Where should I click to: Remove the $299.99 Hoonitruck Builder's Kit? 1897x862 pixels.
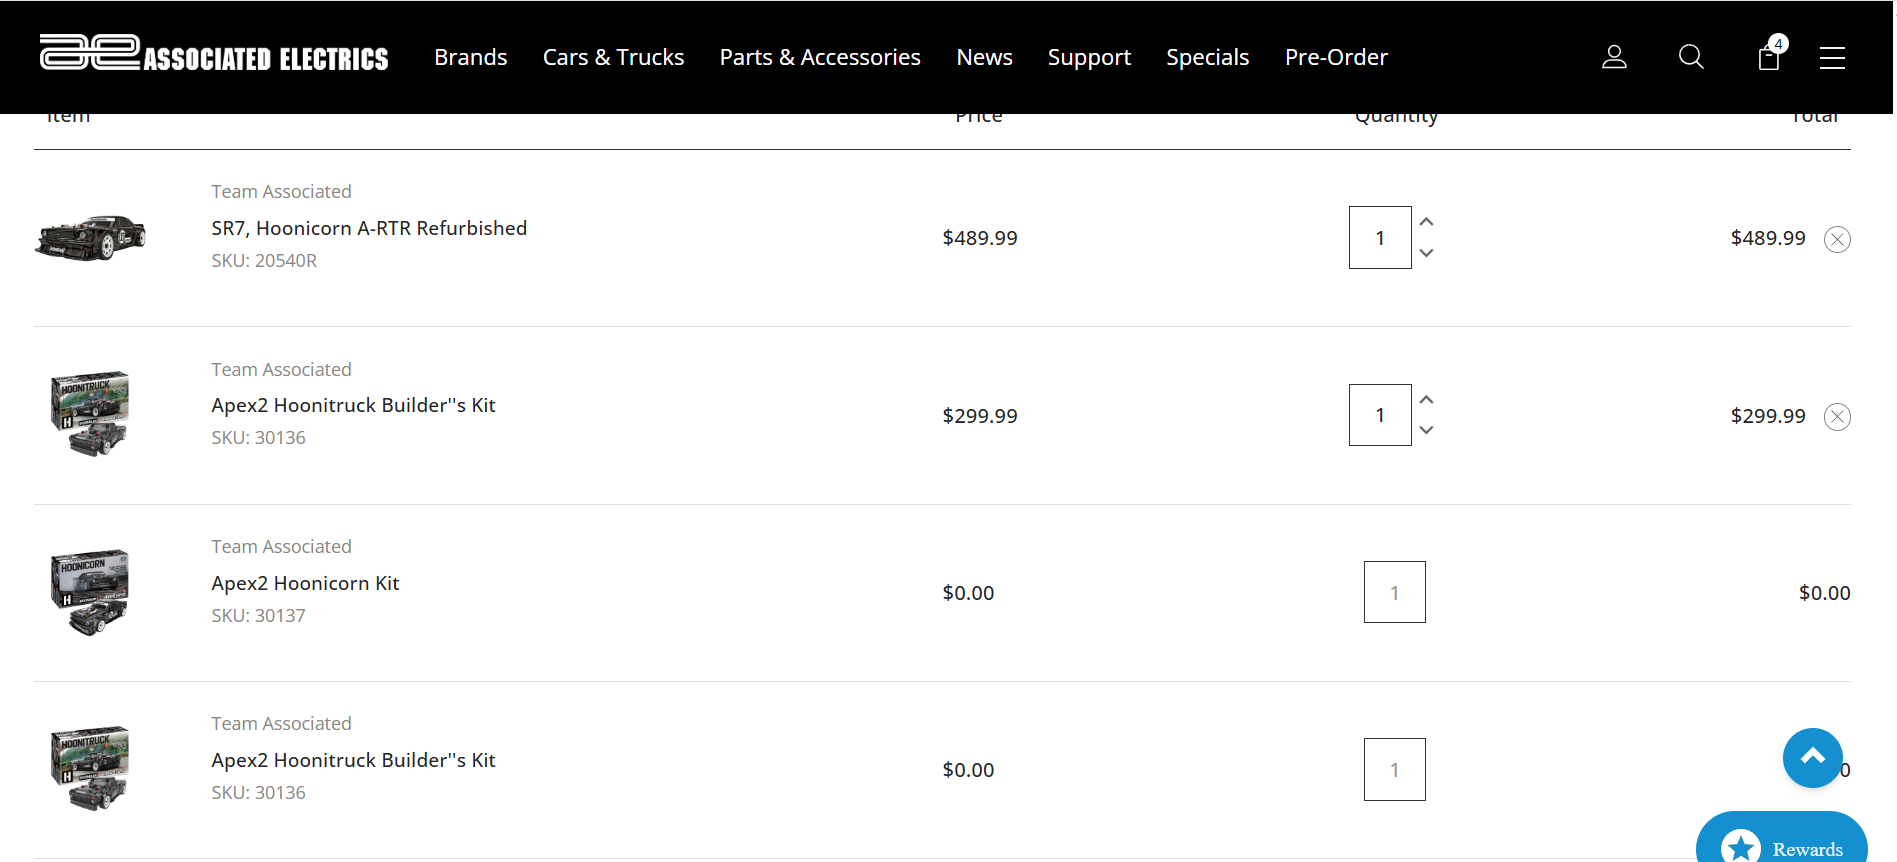point(1837,417)
